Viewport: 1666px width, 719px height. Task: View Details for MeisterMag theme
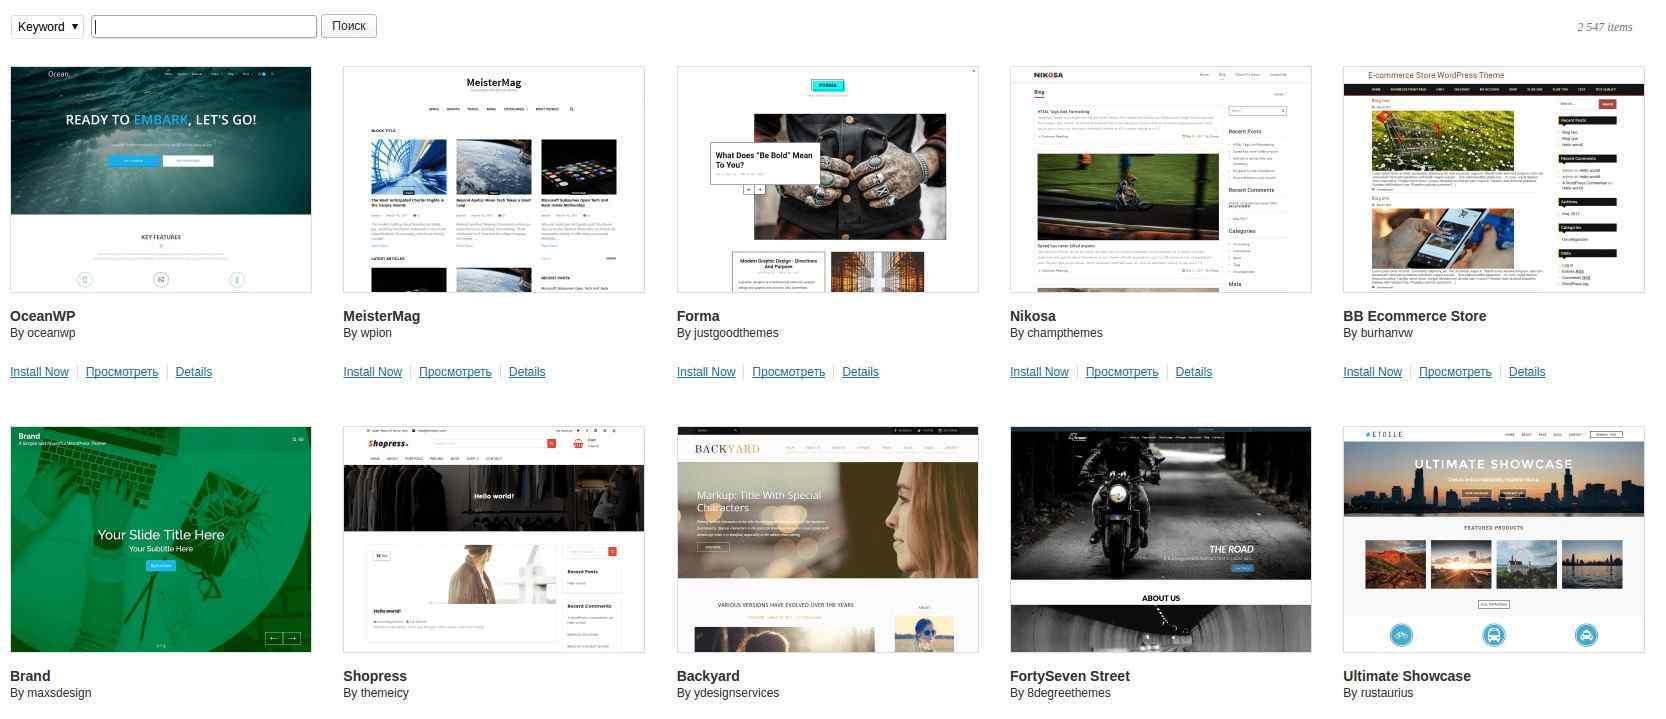point(527,372)
